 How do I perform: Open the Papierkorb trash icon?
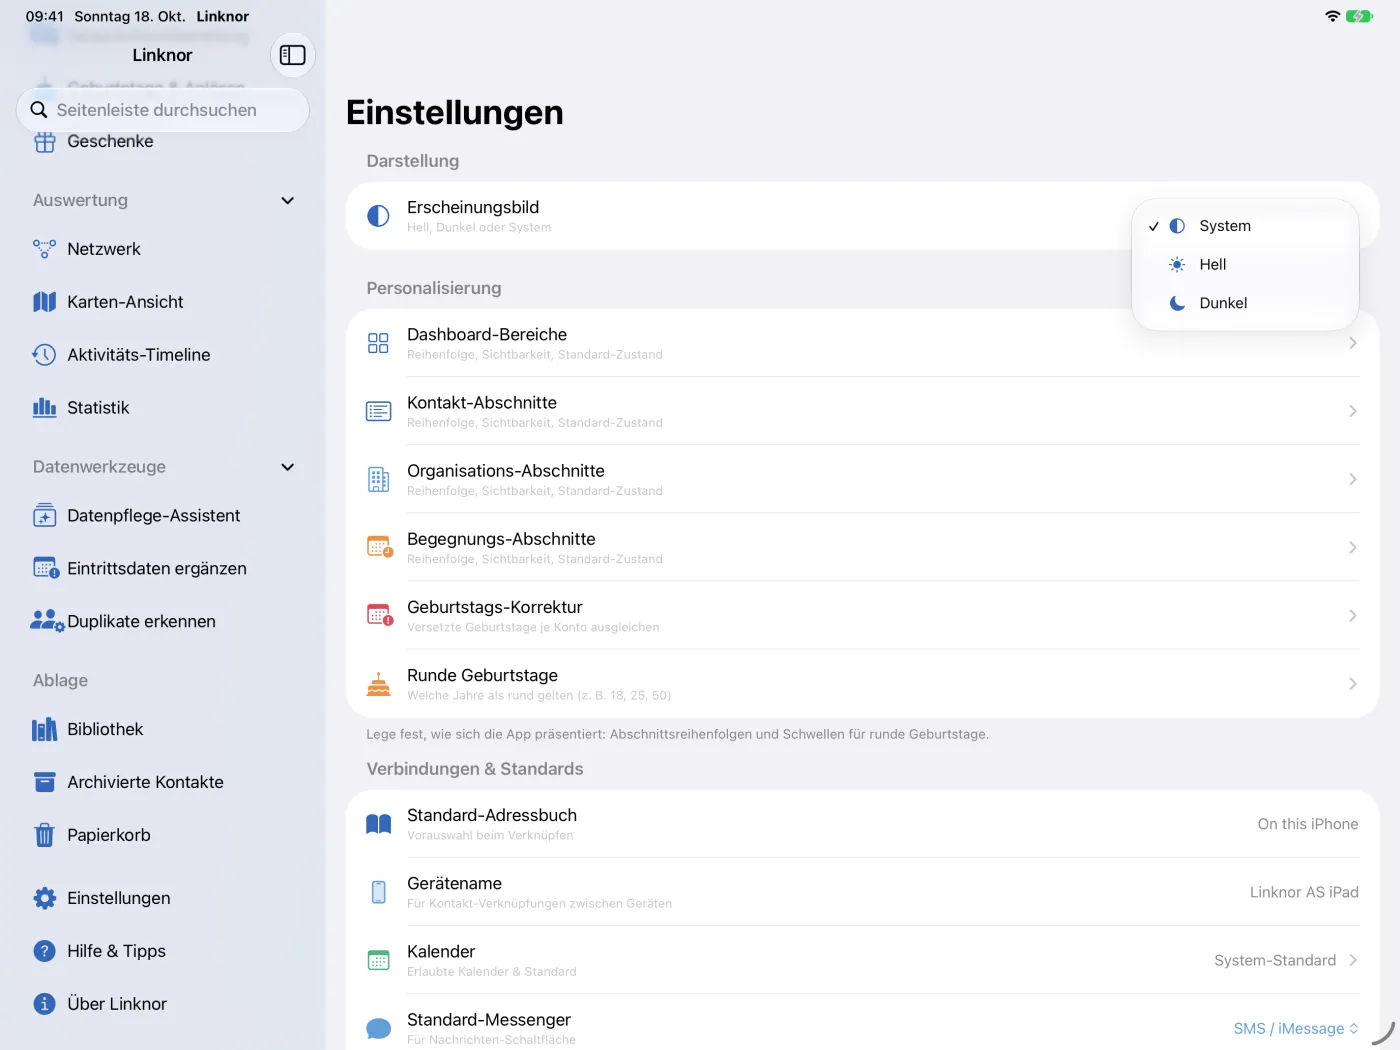(44, 835)
